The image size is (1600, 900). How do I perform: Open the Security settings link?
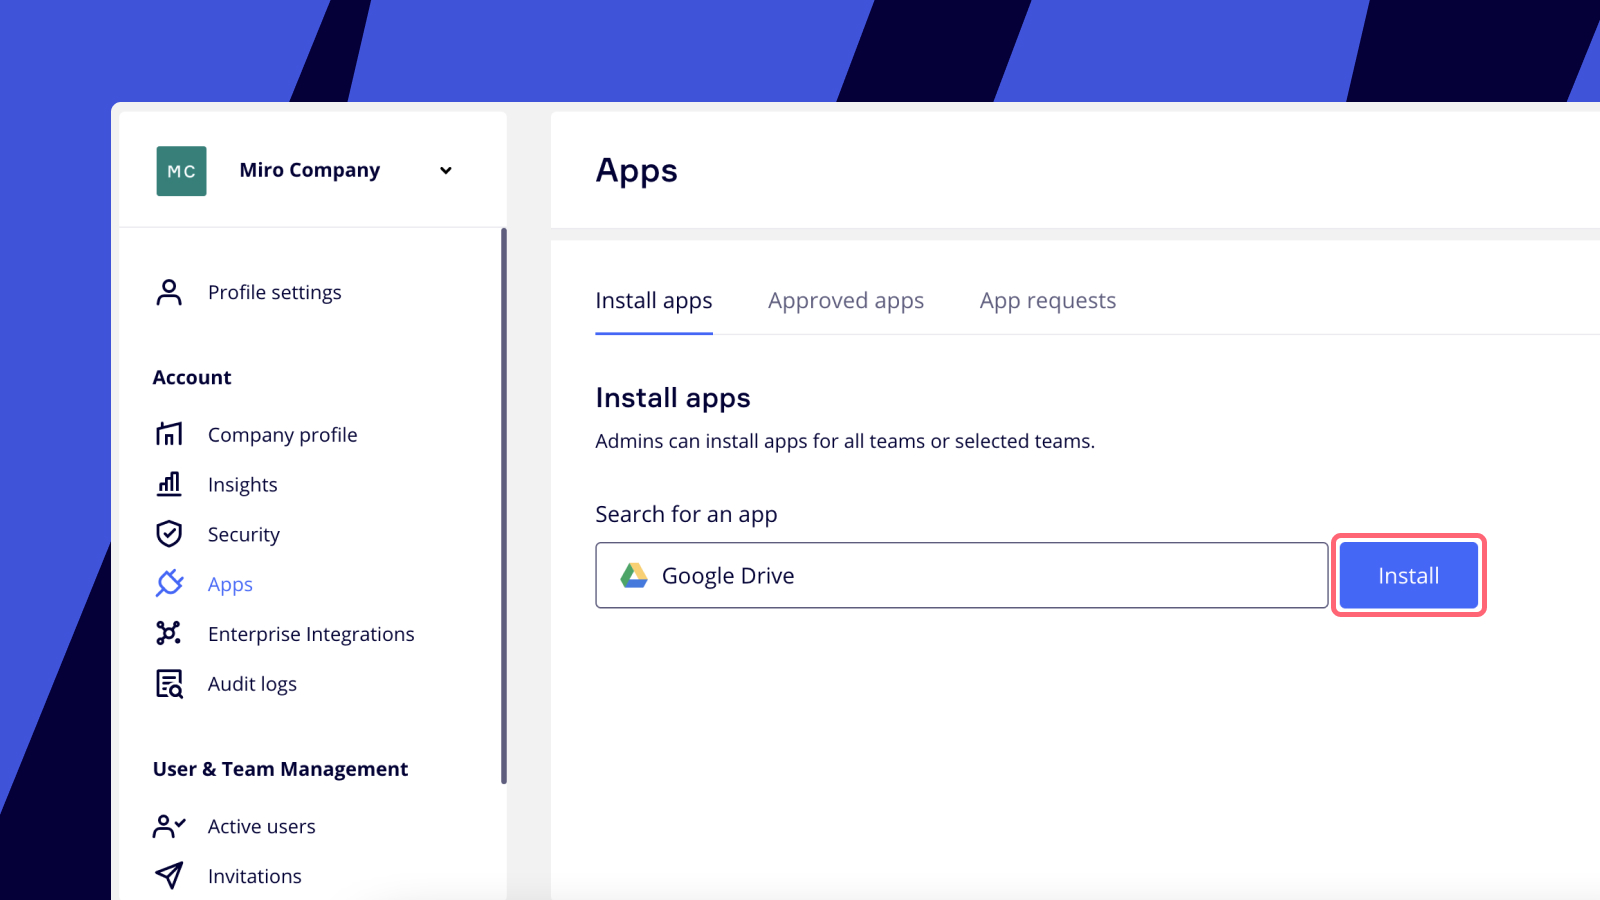coord(243,535)
